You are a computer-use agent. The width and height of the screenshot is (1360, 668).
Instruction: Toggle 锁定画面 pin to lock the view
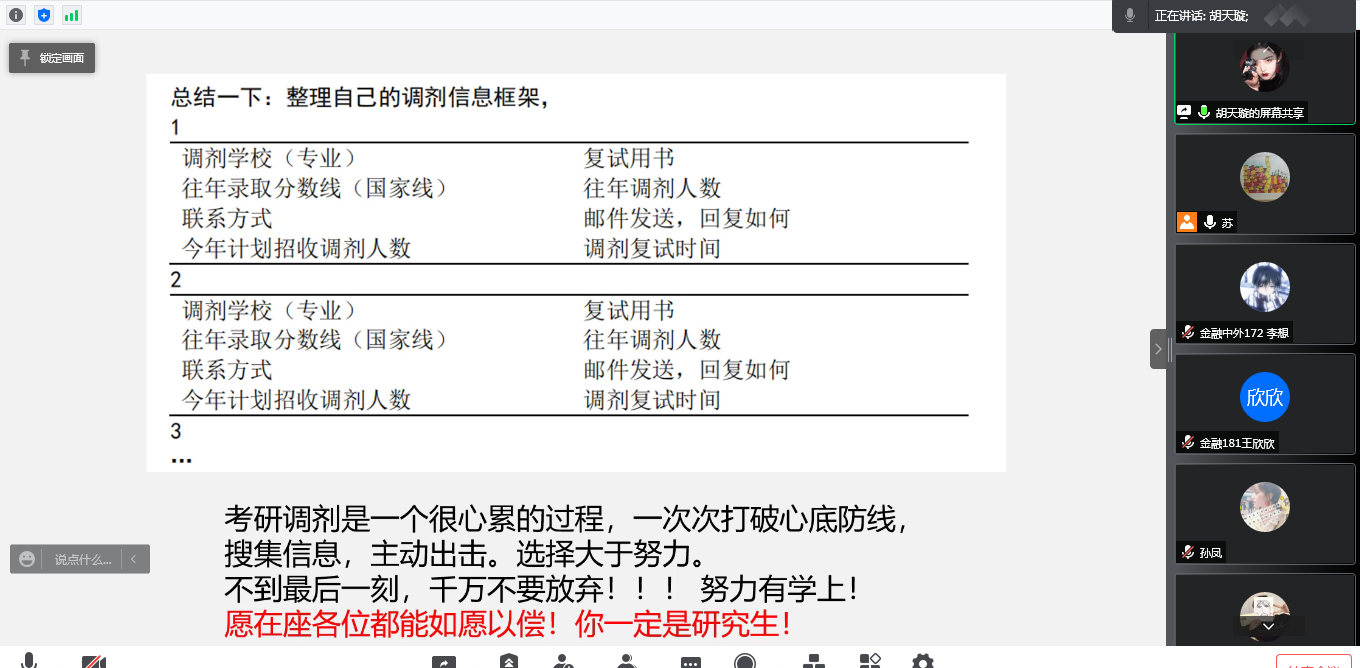pyautogui.click(x=52, y=58)
